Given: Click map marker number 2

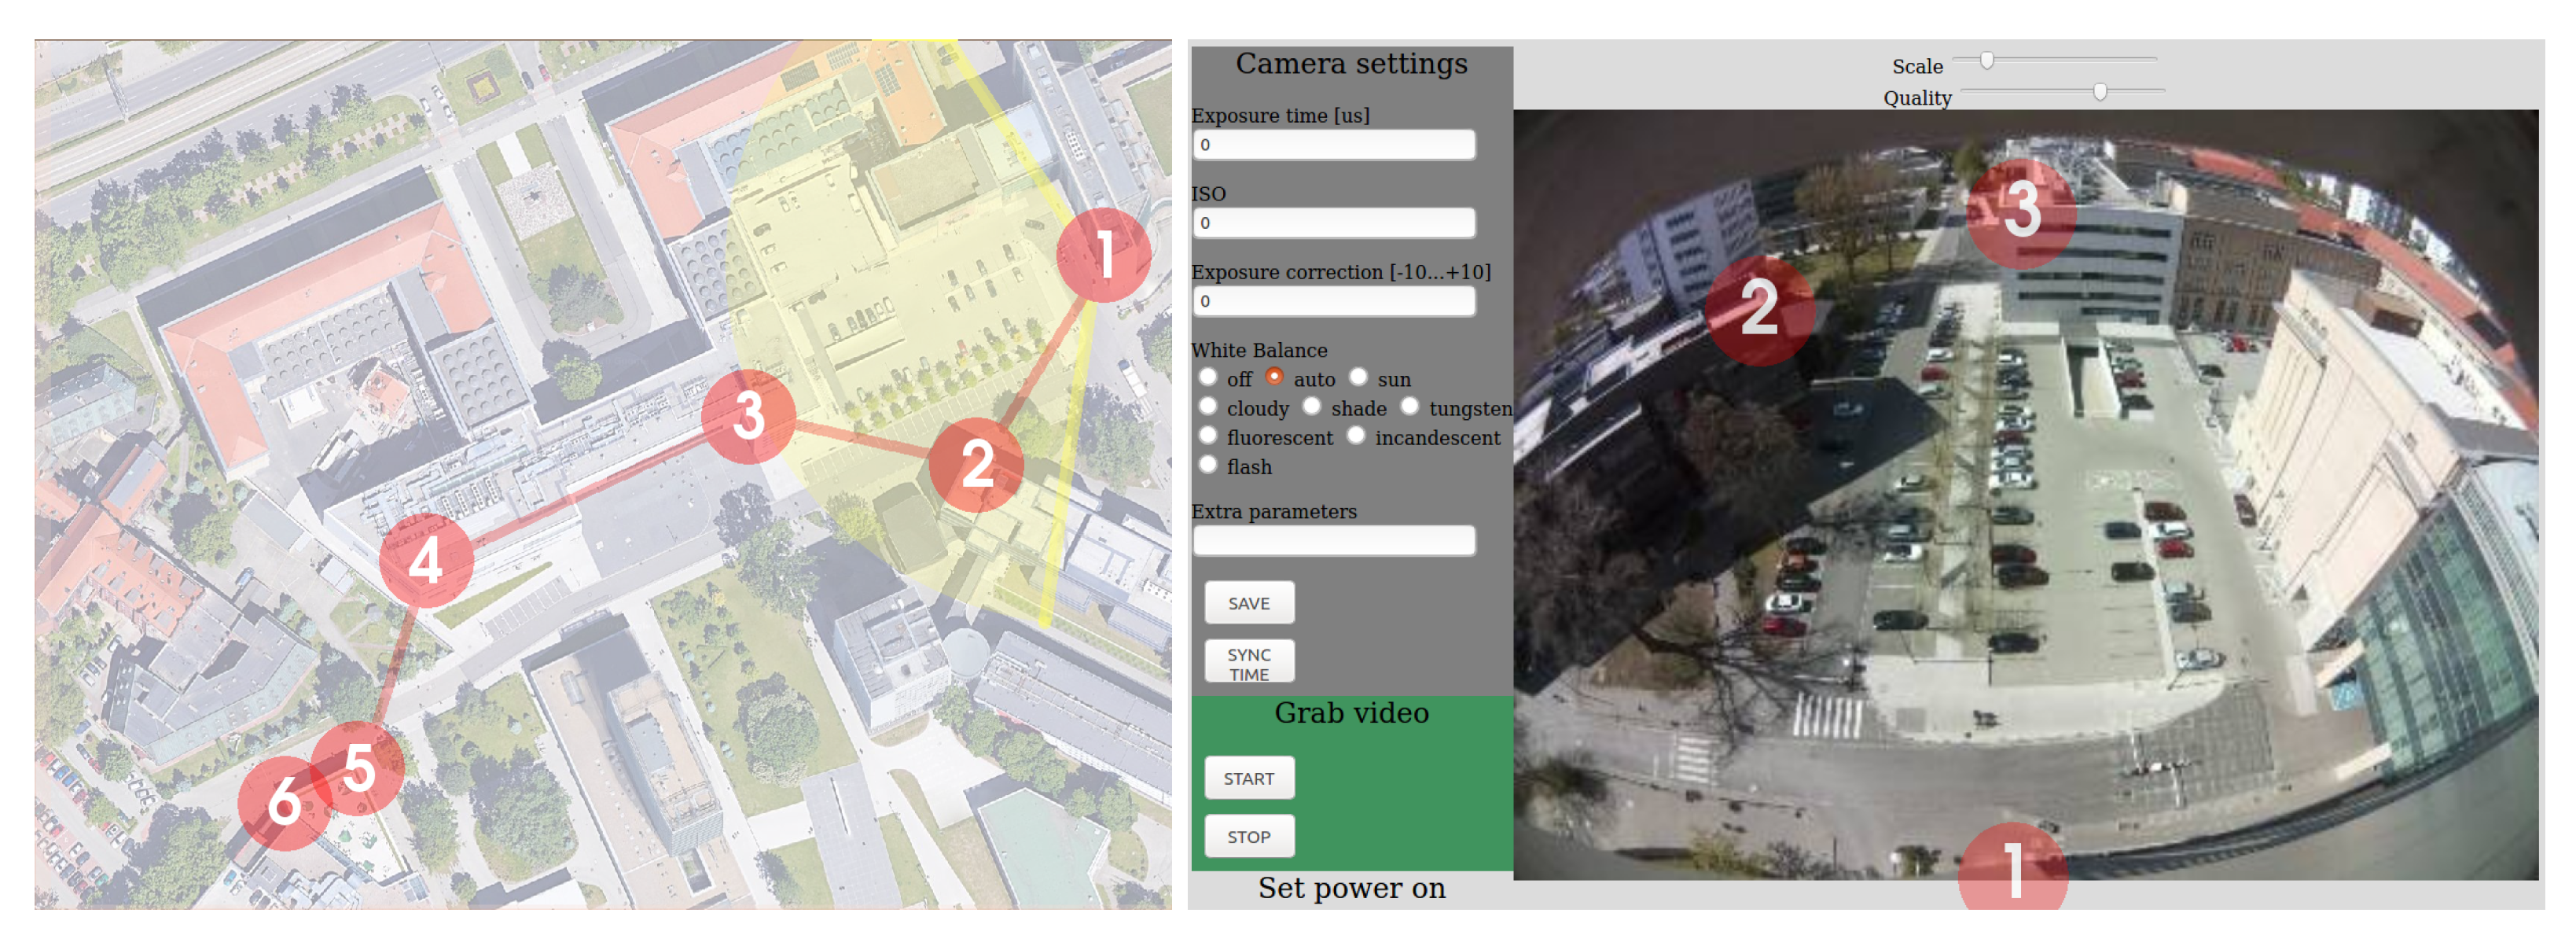Looking at the screenshot, I should [976, 465].
